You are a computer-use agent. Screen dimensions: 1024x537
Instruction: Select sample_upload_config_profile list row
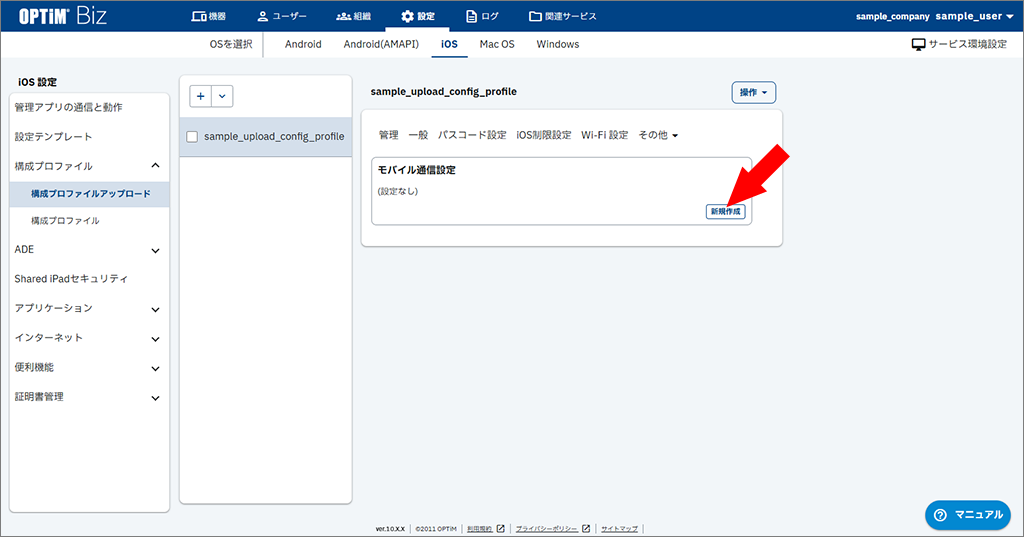point(266,137)
